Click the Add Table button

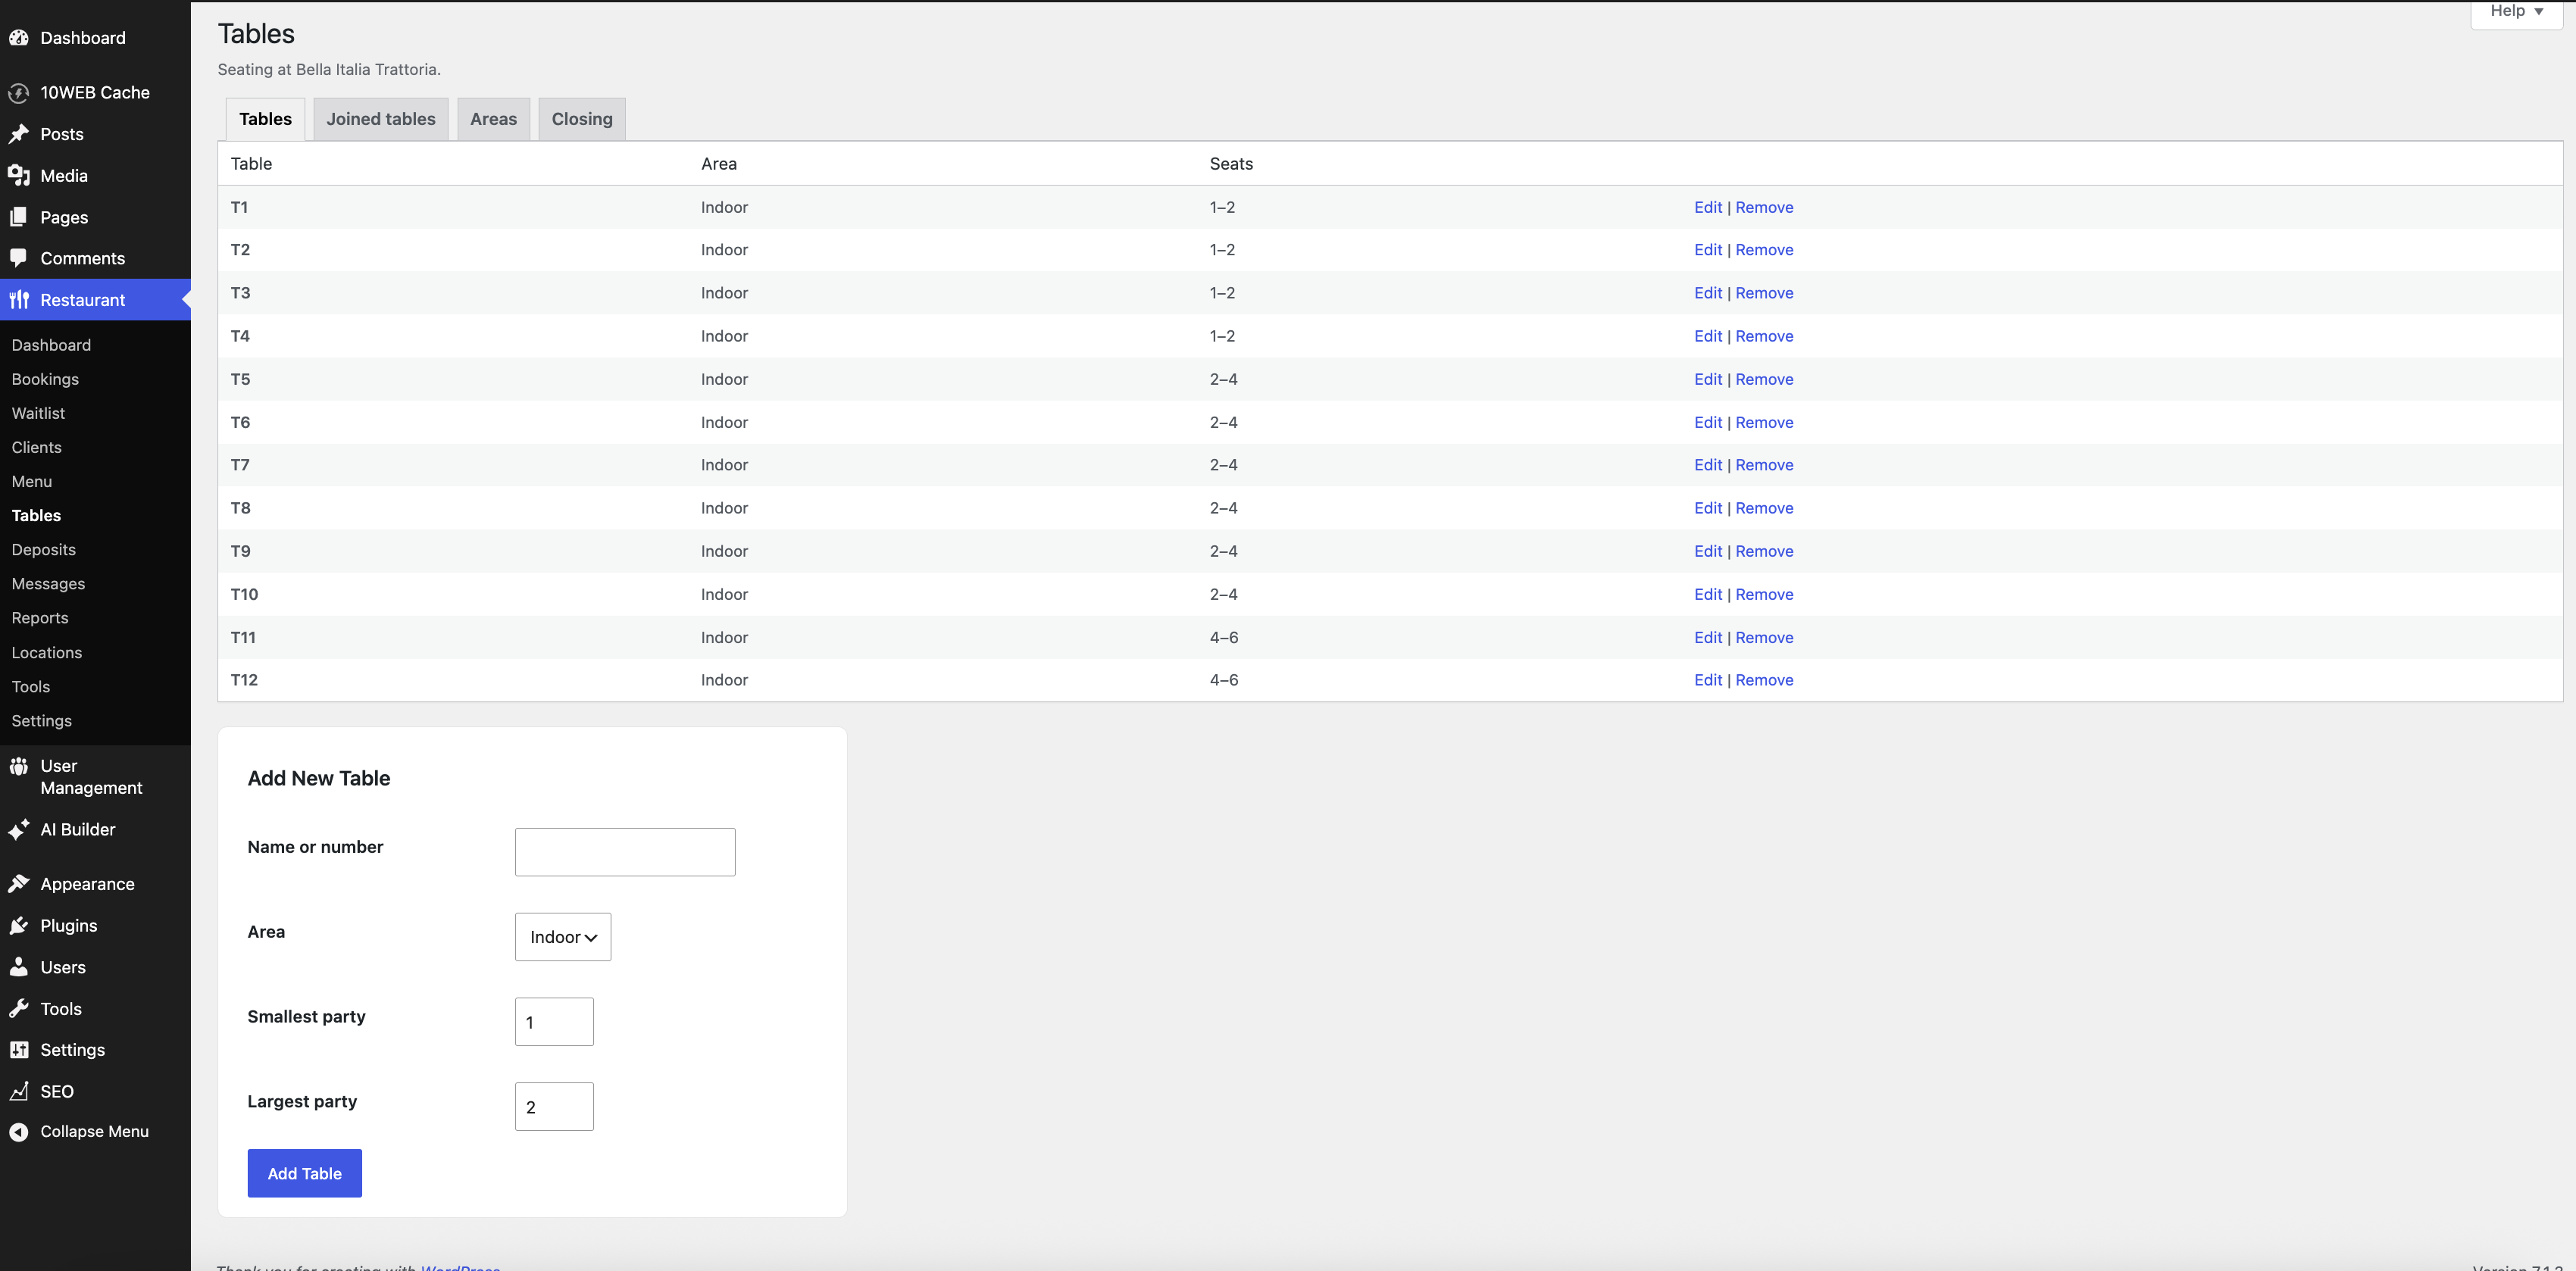[x=305, y=1173]
